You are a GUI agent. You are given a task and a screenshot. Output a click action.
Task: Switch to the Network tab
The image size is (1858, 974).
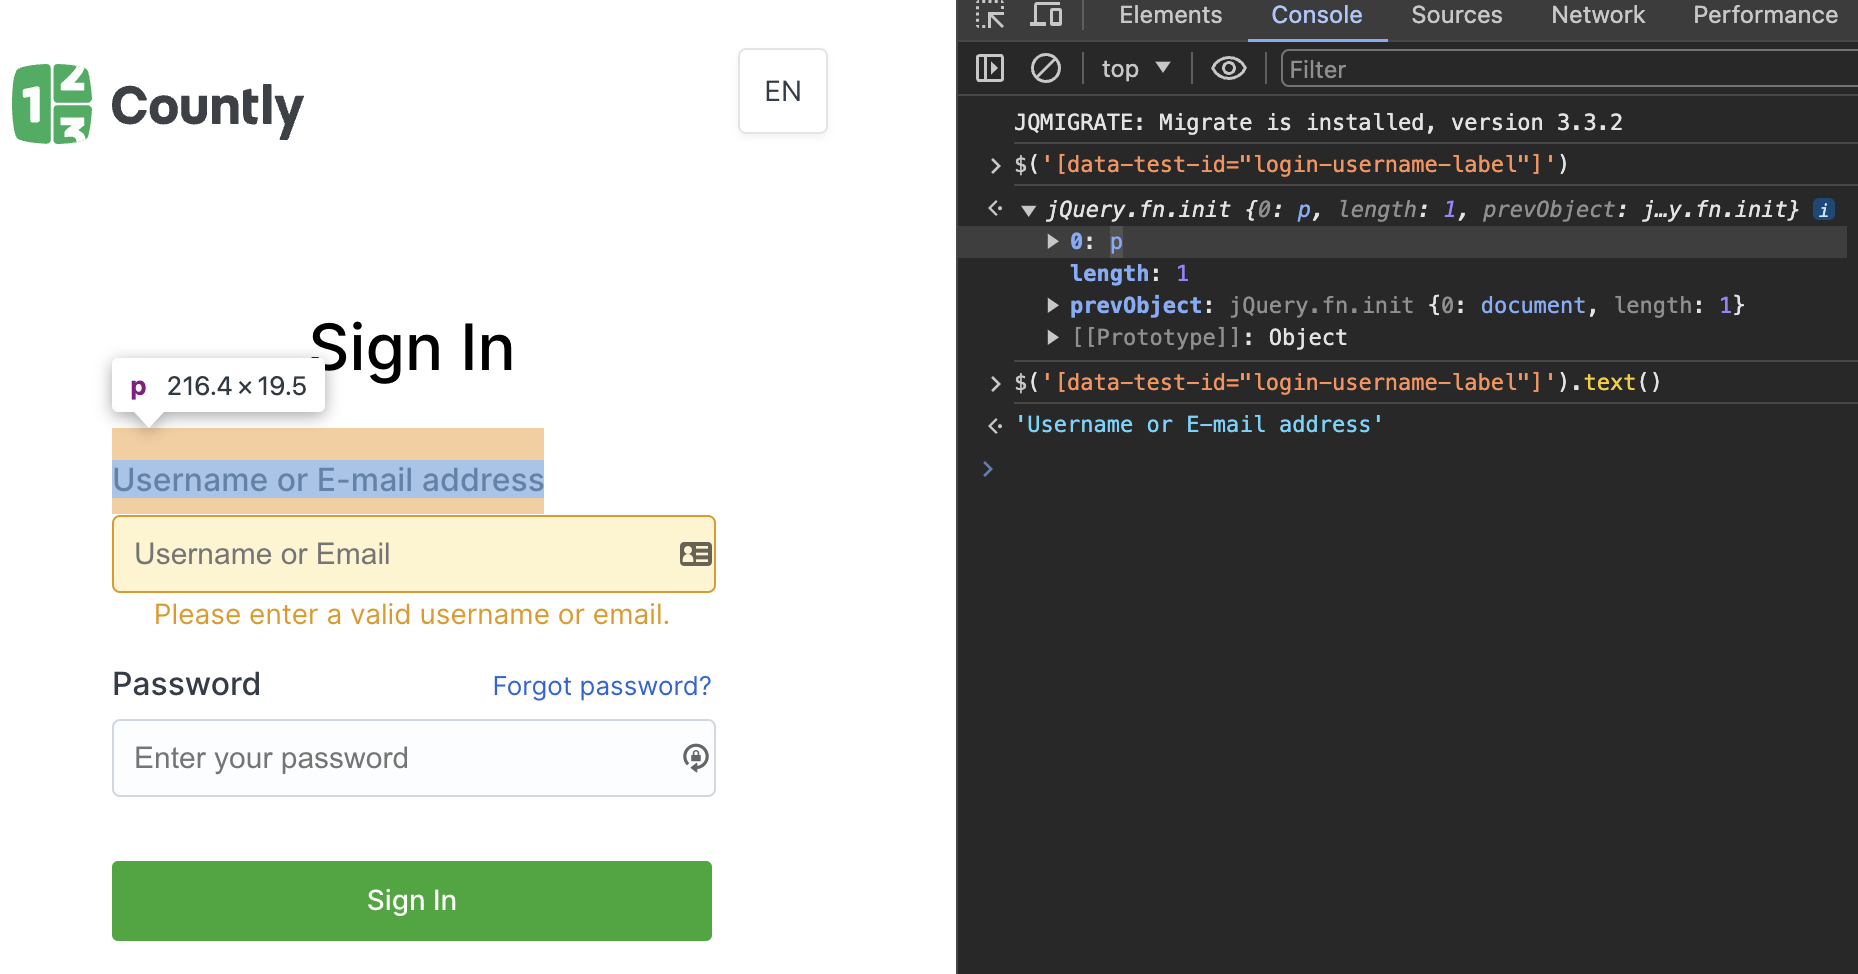point(1597,15)
